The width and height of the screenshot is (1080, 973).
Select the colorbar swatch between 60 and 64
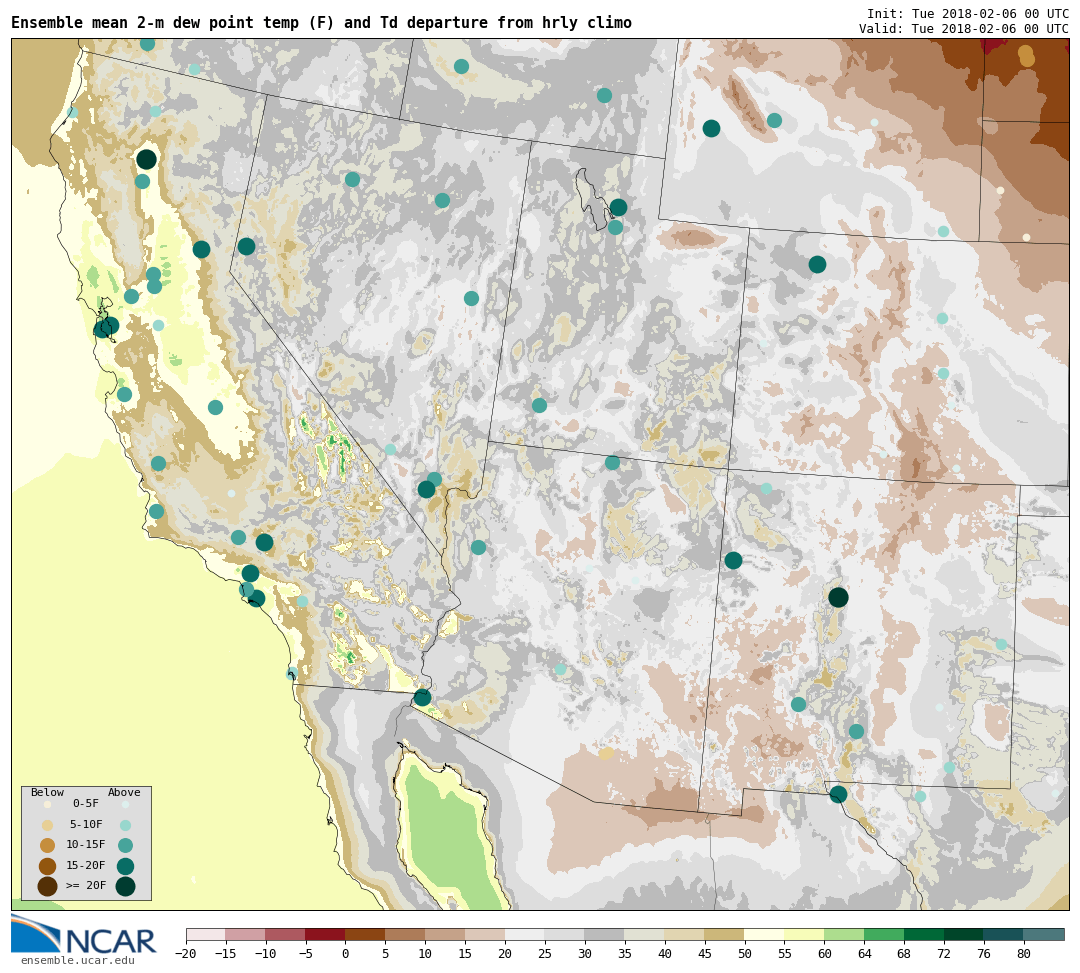tap(844, 934)
